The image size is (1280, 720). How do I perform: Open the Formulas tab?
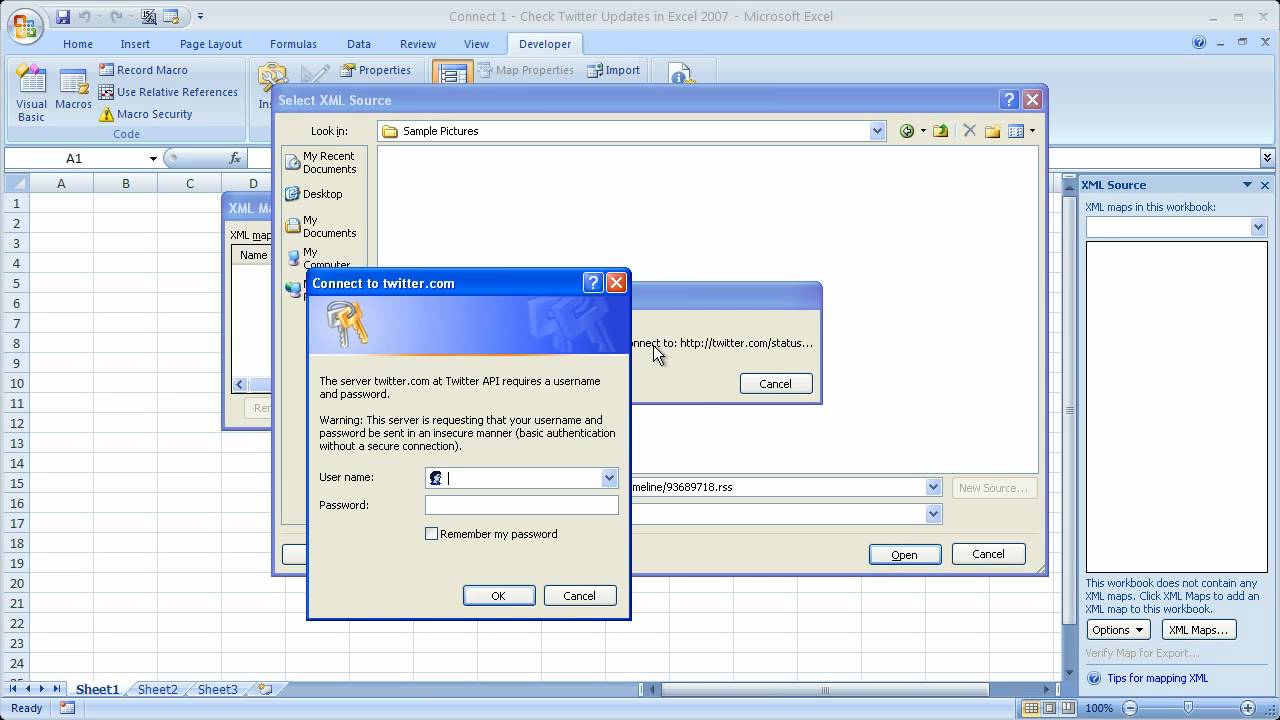pos(293,44)
